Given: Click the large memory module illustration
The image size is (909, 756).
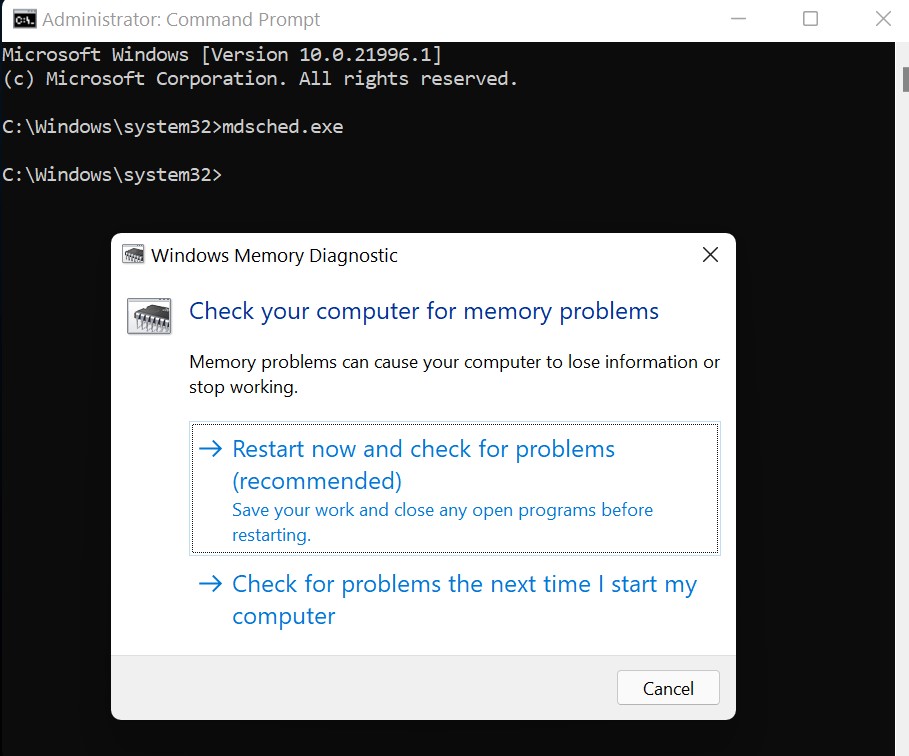Looking at the screenshot, I should [148, 315].
